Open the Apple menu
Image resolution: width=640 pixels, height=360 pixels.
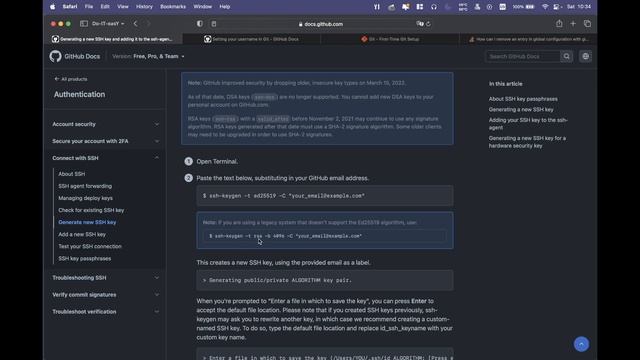pos(53,7)
